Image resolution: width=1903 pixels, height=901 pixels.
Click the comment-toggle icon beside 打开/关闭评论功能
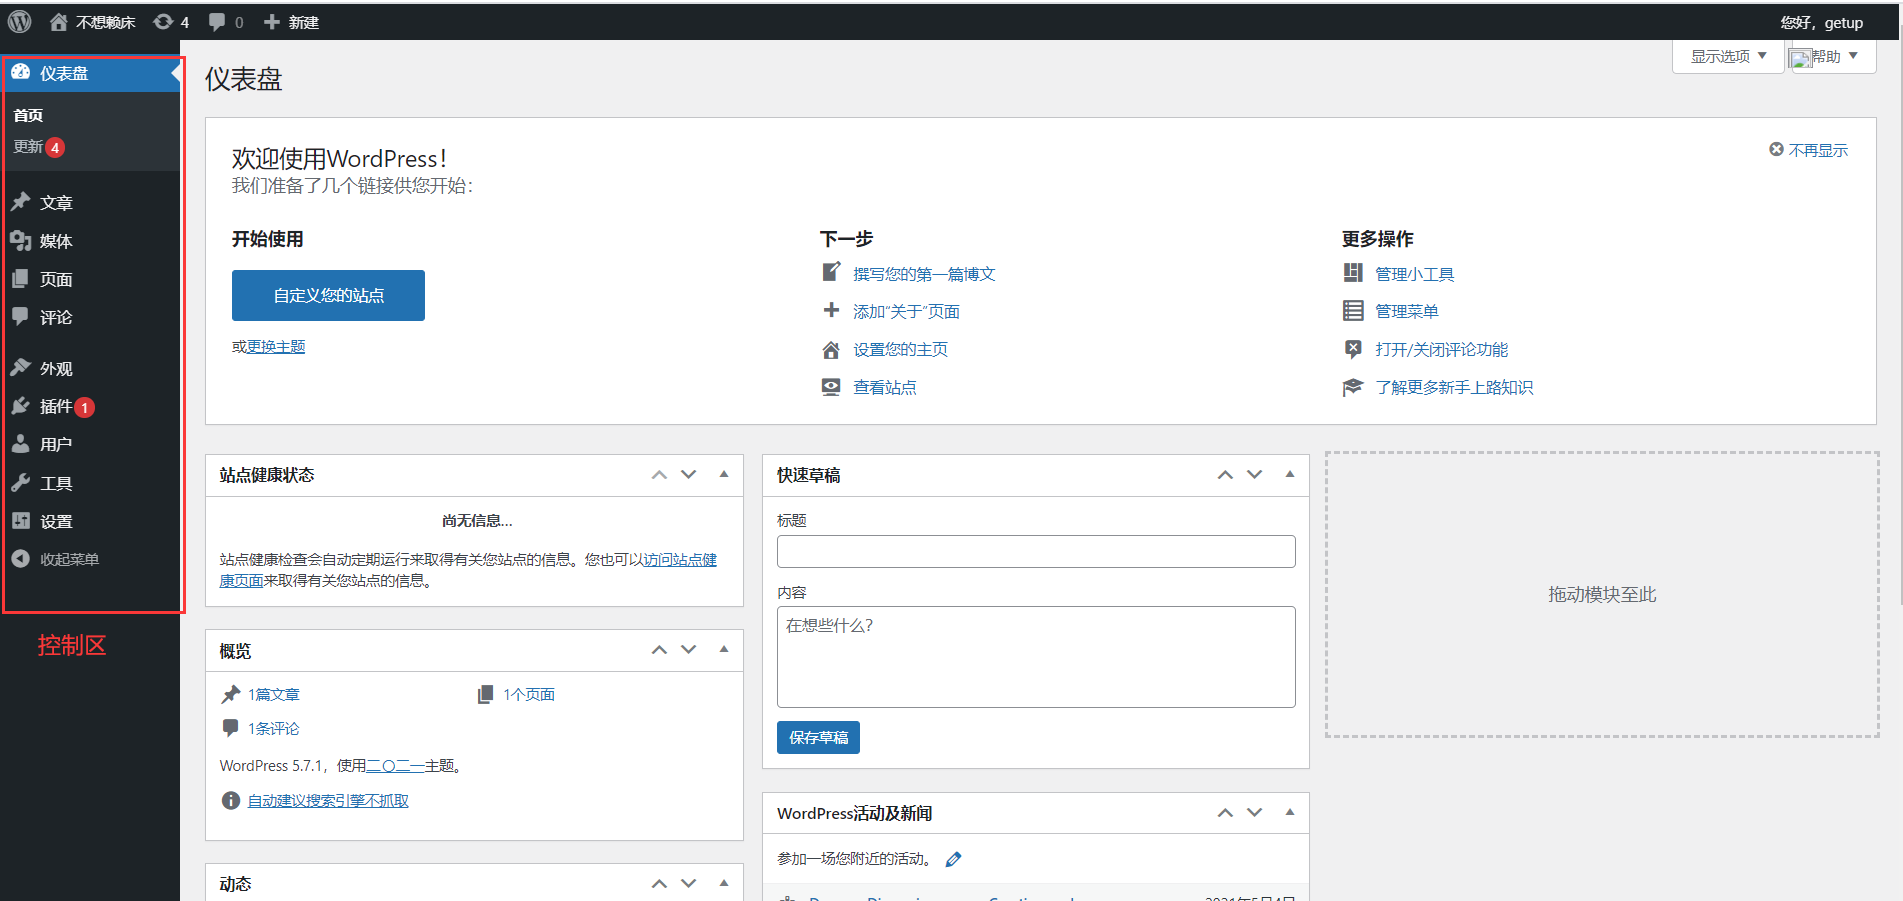click(1353, 349)
